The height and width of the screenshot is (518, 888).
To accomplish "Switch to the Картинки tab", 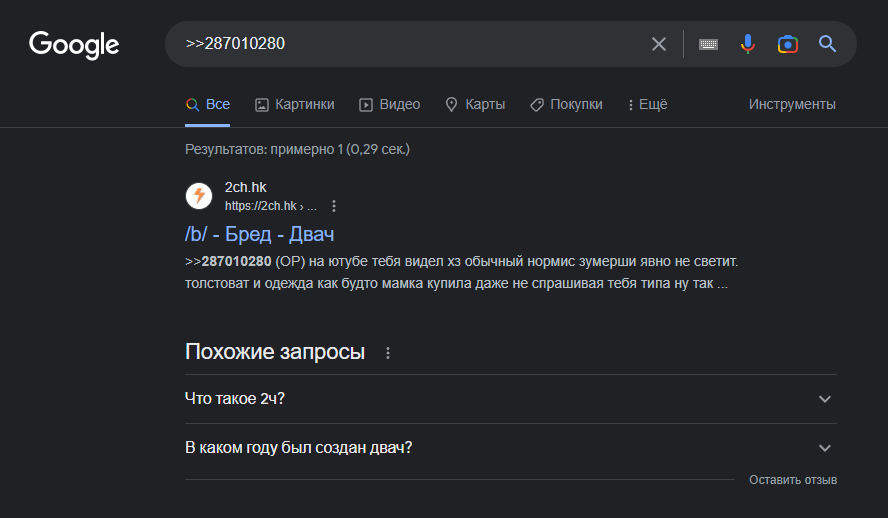I will point(294,104).
